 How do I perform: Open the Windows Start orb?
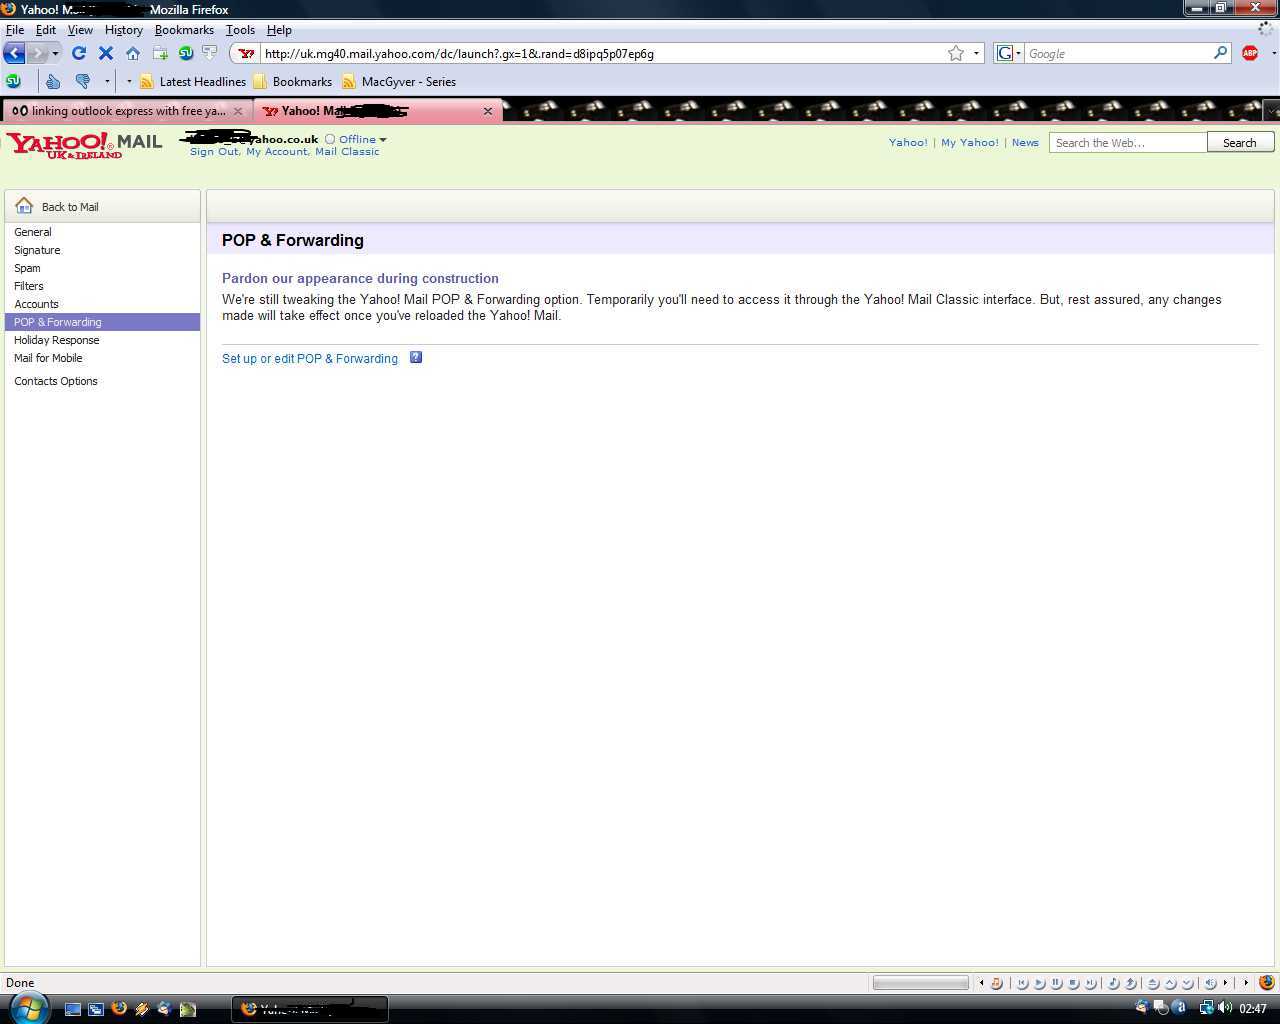pos(29,1008)
